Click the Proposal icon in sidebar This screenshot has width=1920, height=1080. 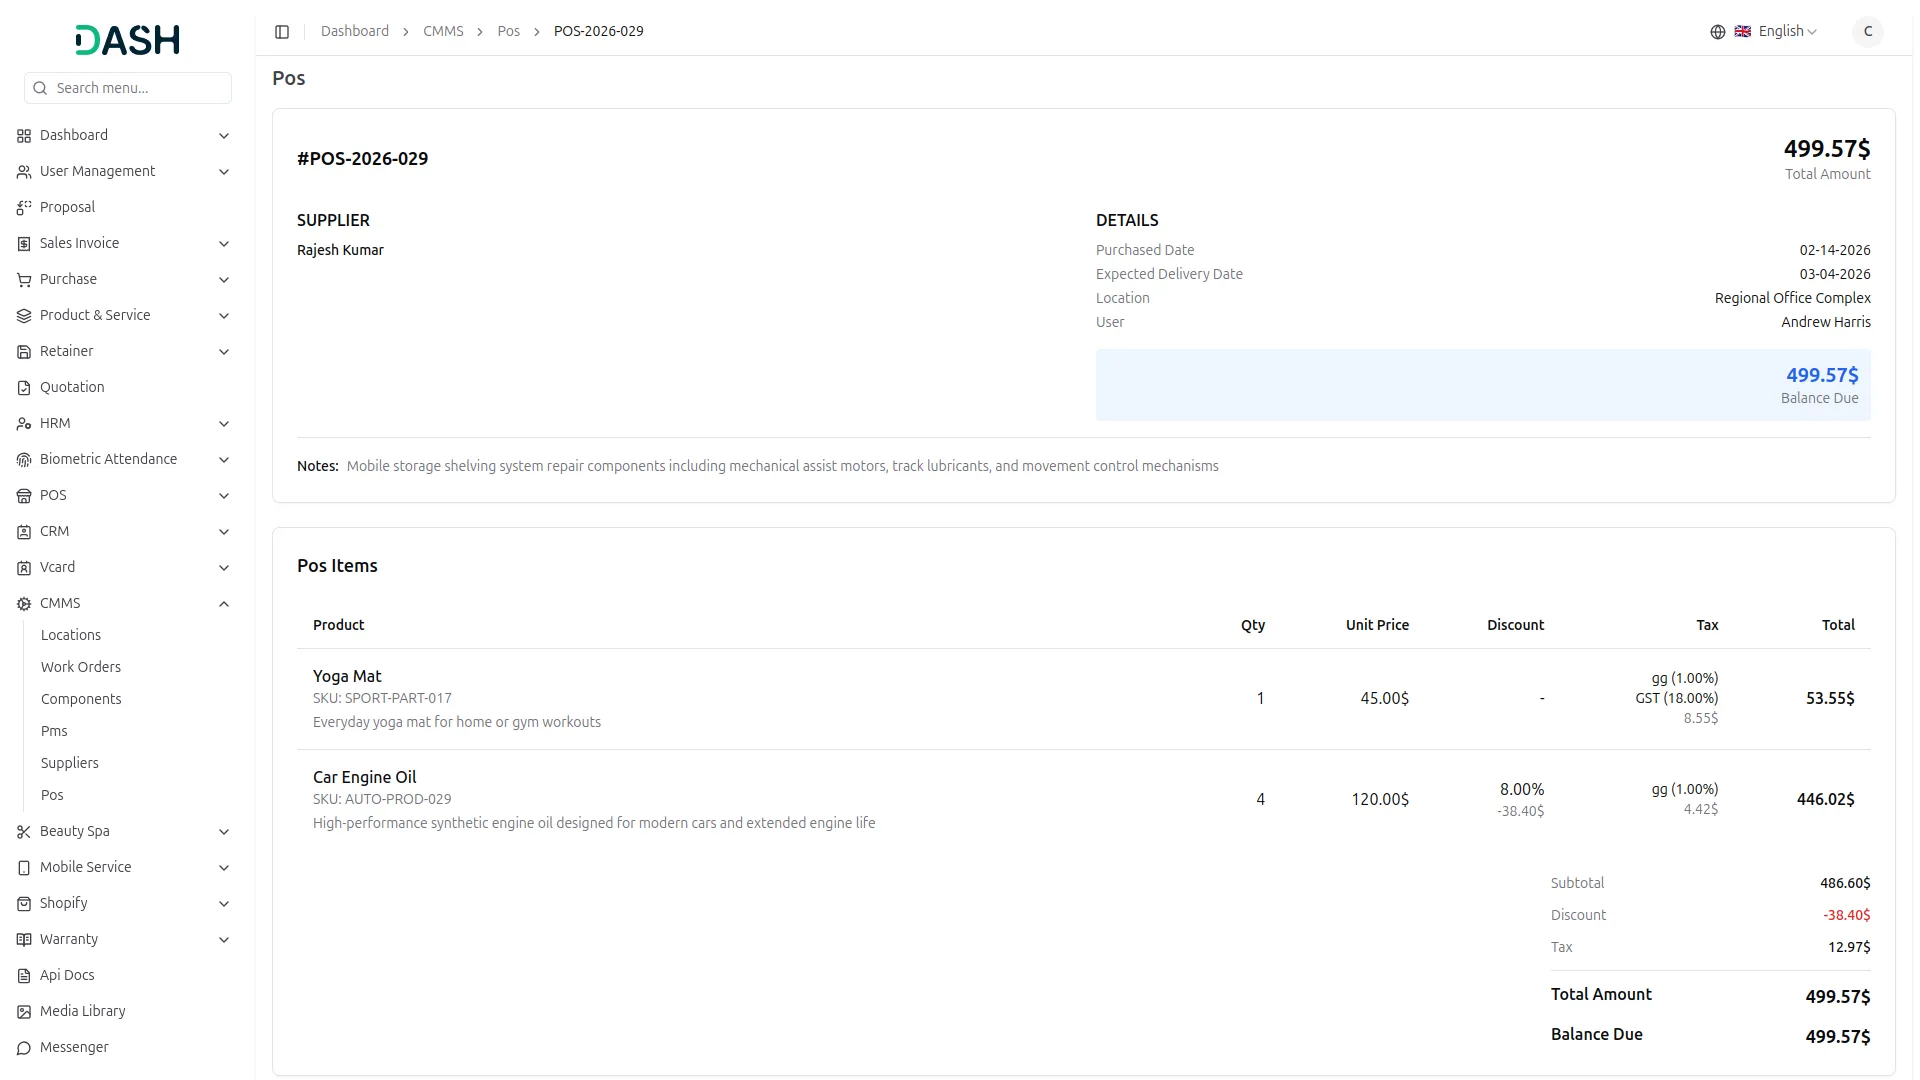tap(24, 208)
